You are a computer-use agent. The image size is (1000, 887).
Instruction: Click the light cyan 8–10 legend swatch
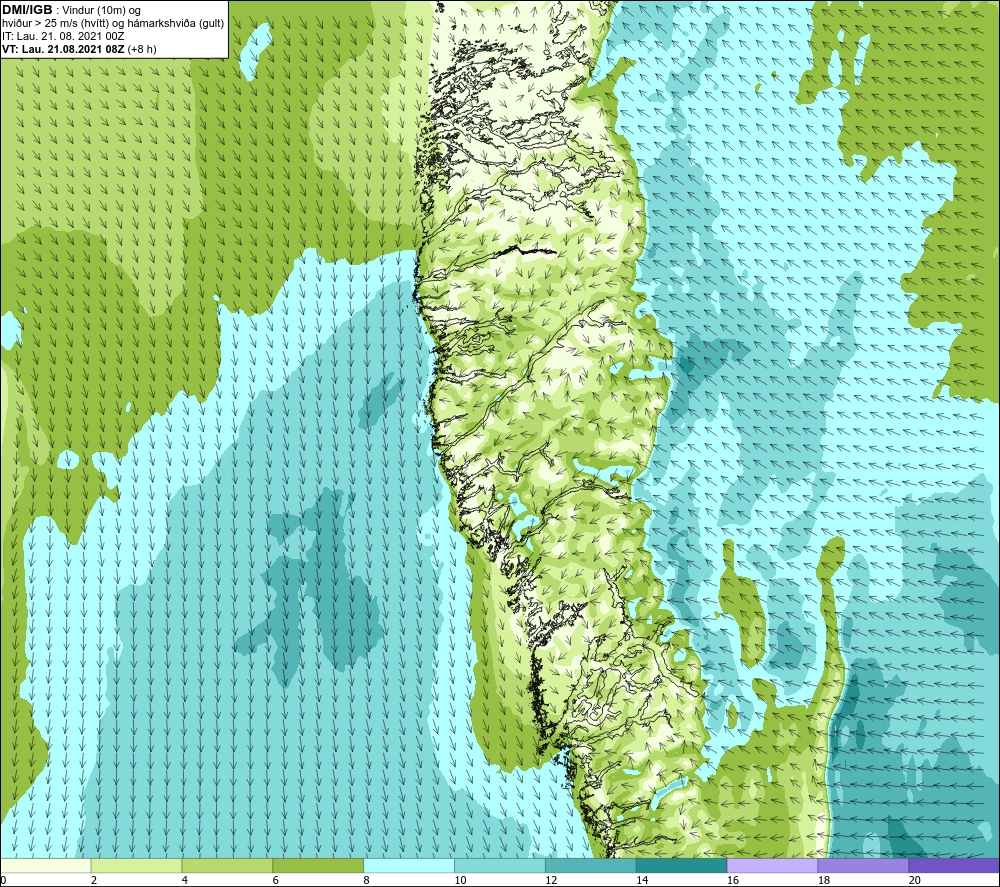pos(409,865)
